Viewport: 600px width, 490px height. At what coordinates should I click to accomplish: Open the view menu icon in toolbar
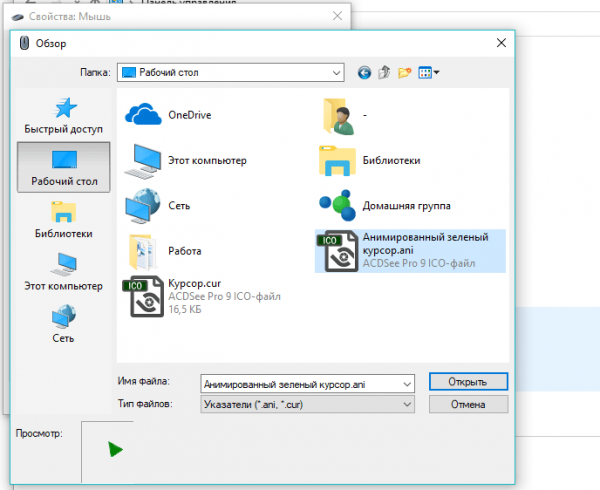(x=429, y=72)
